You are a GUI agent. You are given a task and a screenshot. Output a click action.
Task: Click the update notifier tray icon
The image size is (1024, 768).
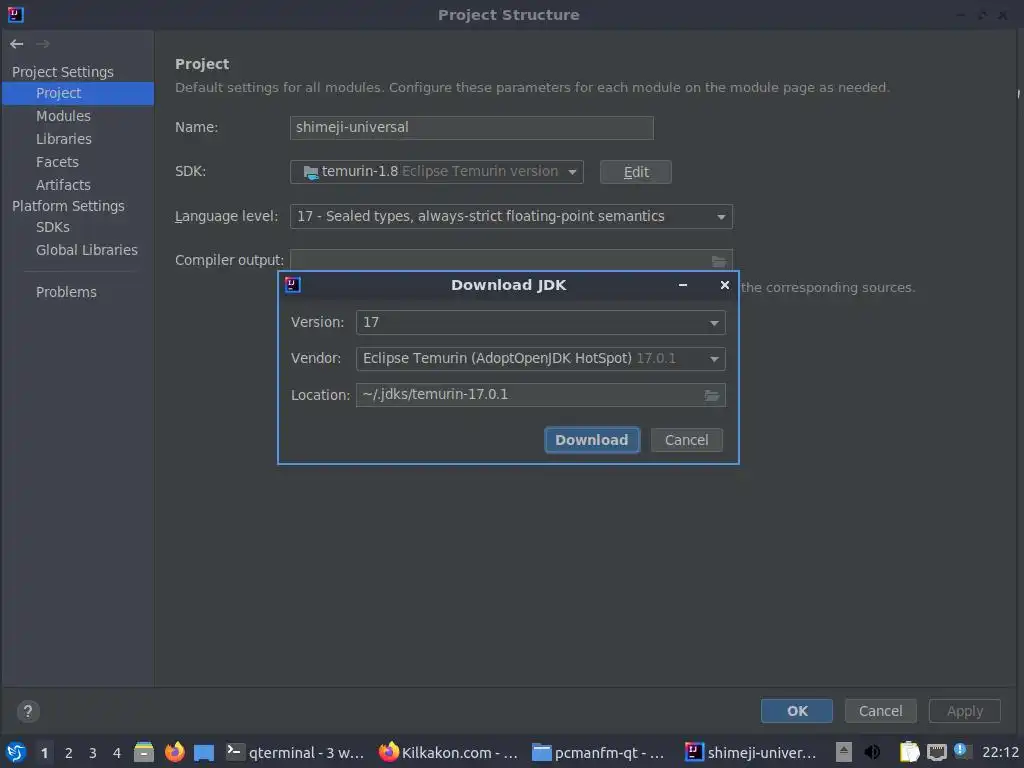[960, 750]
